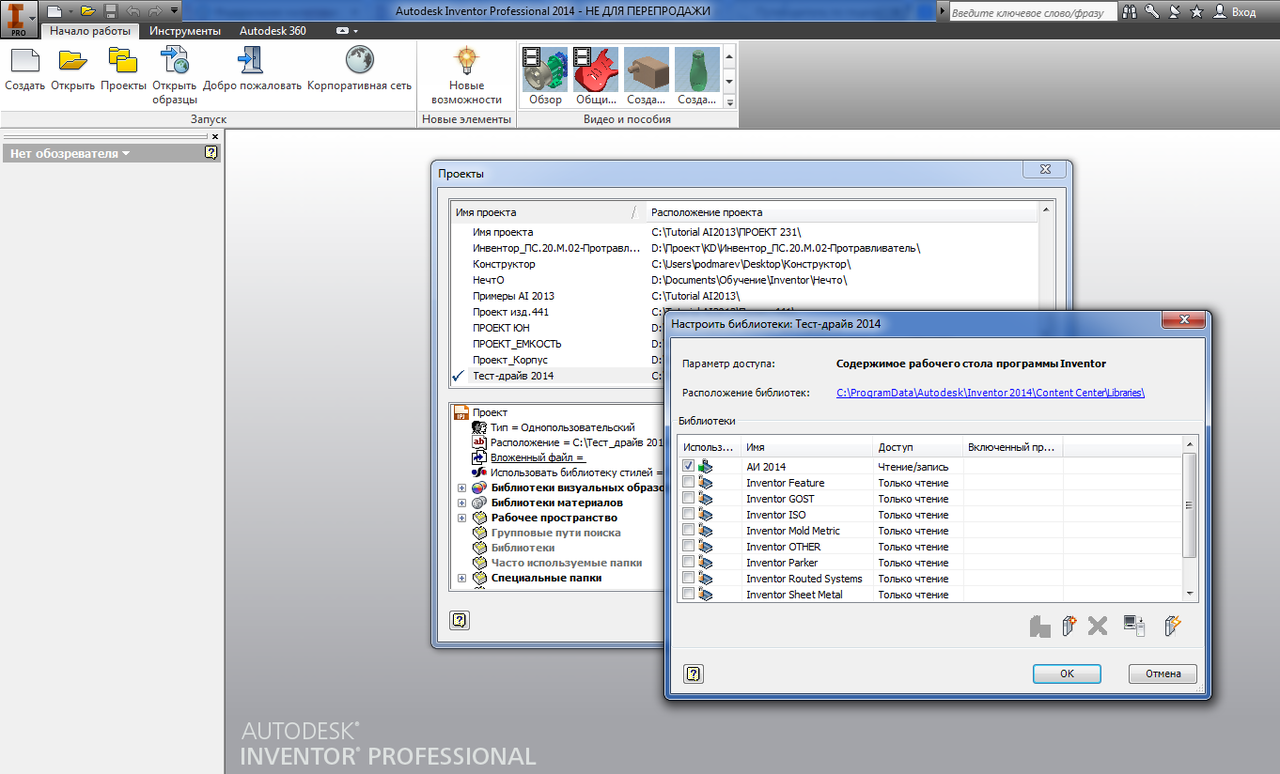Uncheck the АИ 2014 library checkbox

tap(688, 466)
